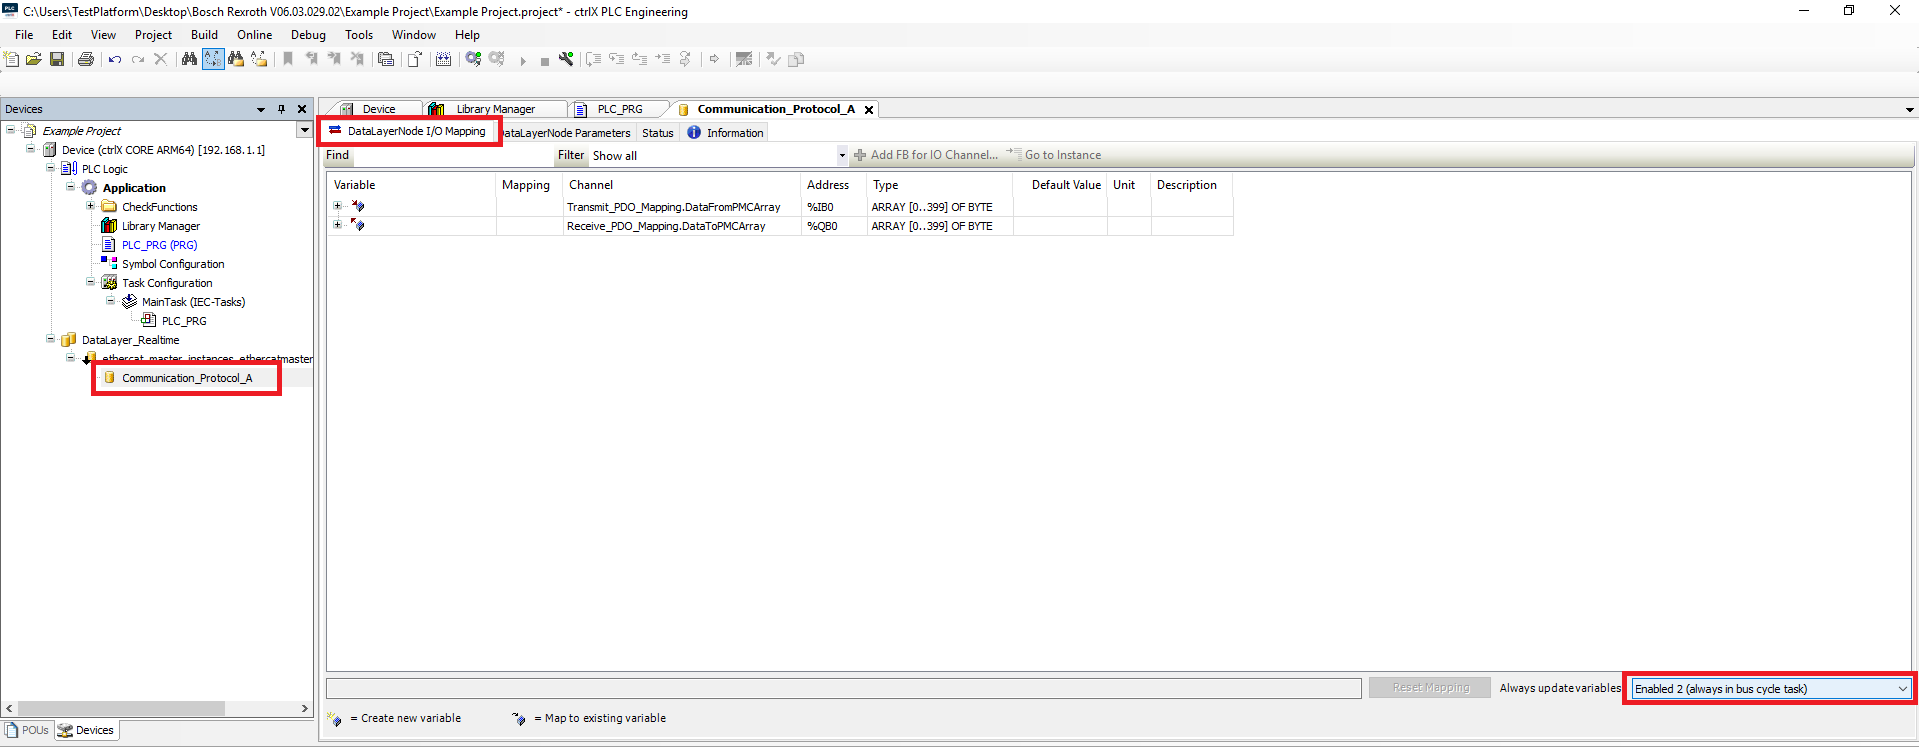
Task: Open the Filter Show all dropdown
Action: [841, 156]
